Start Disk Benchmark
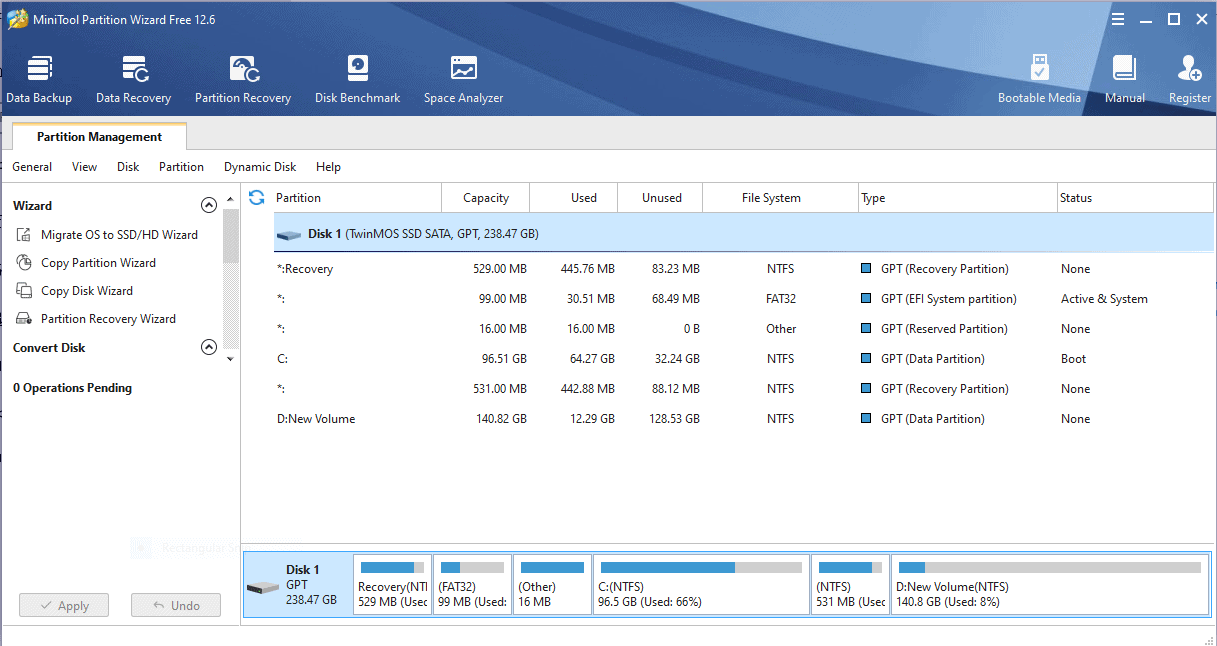The height and width of the screenshot is (646, 1217). pyautogui.click(x=357, y=80)
